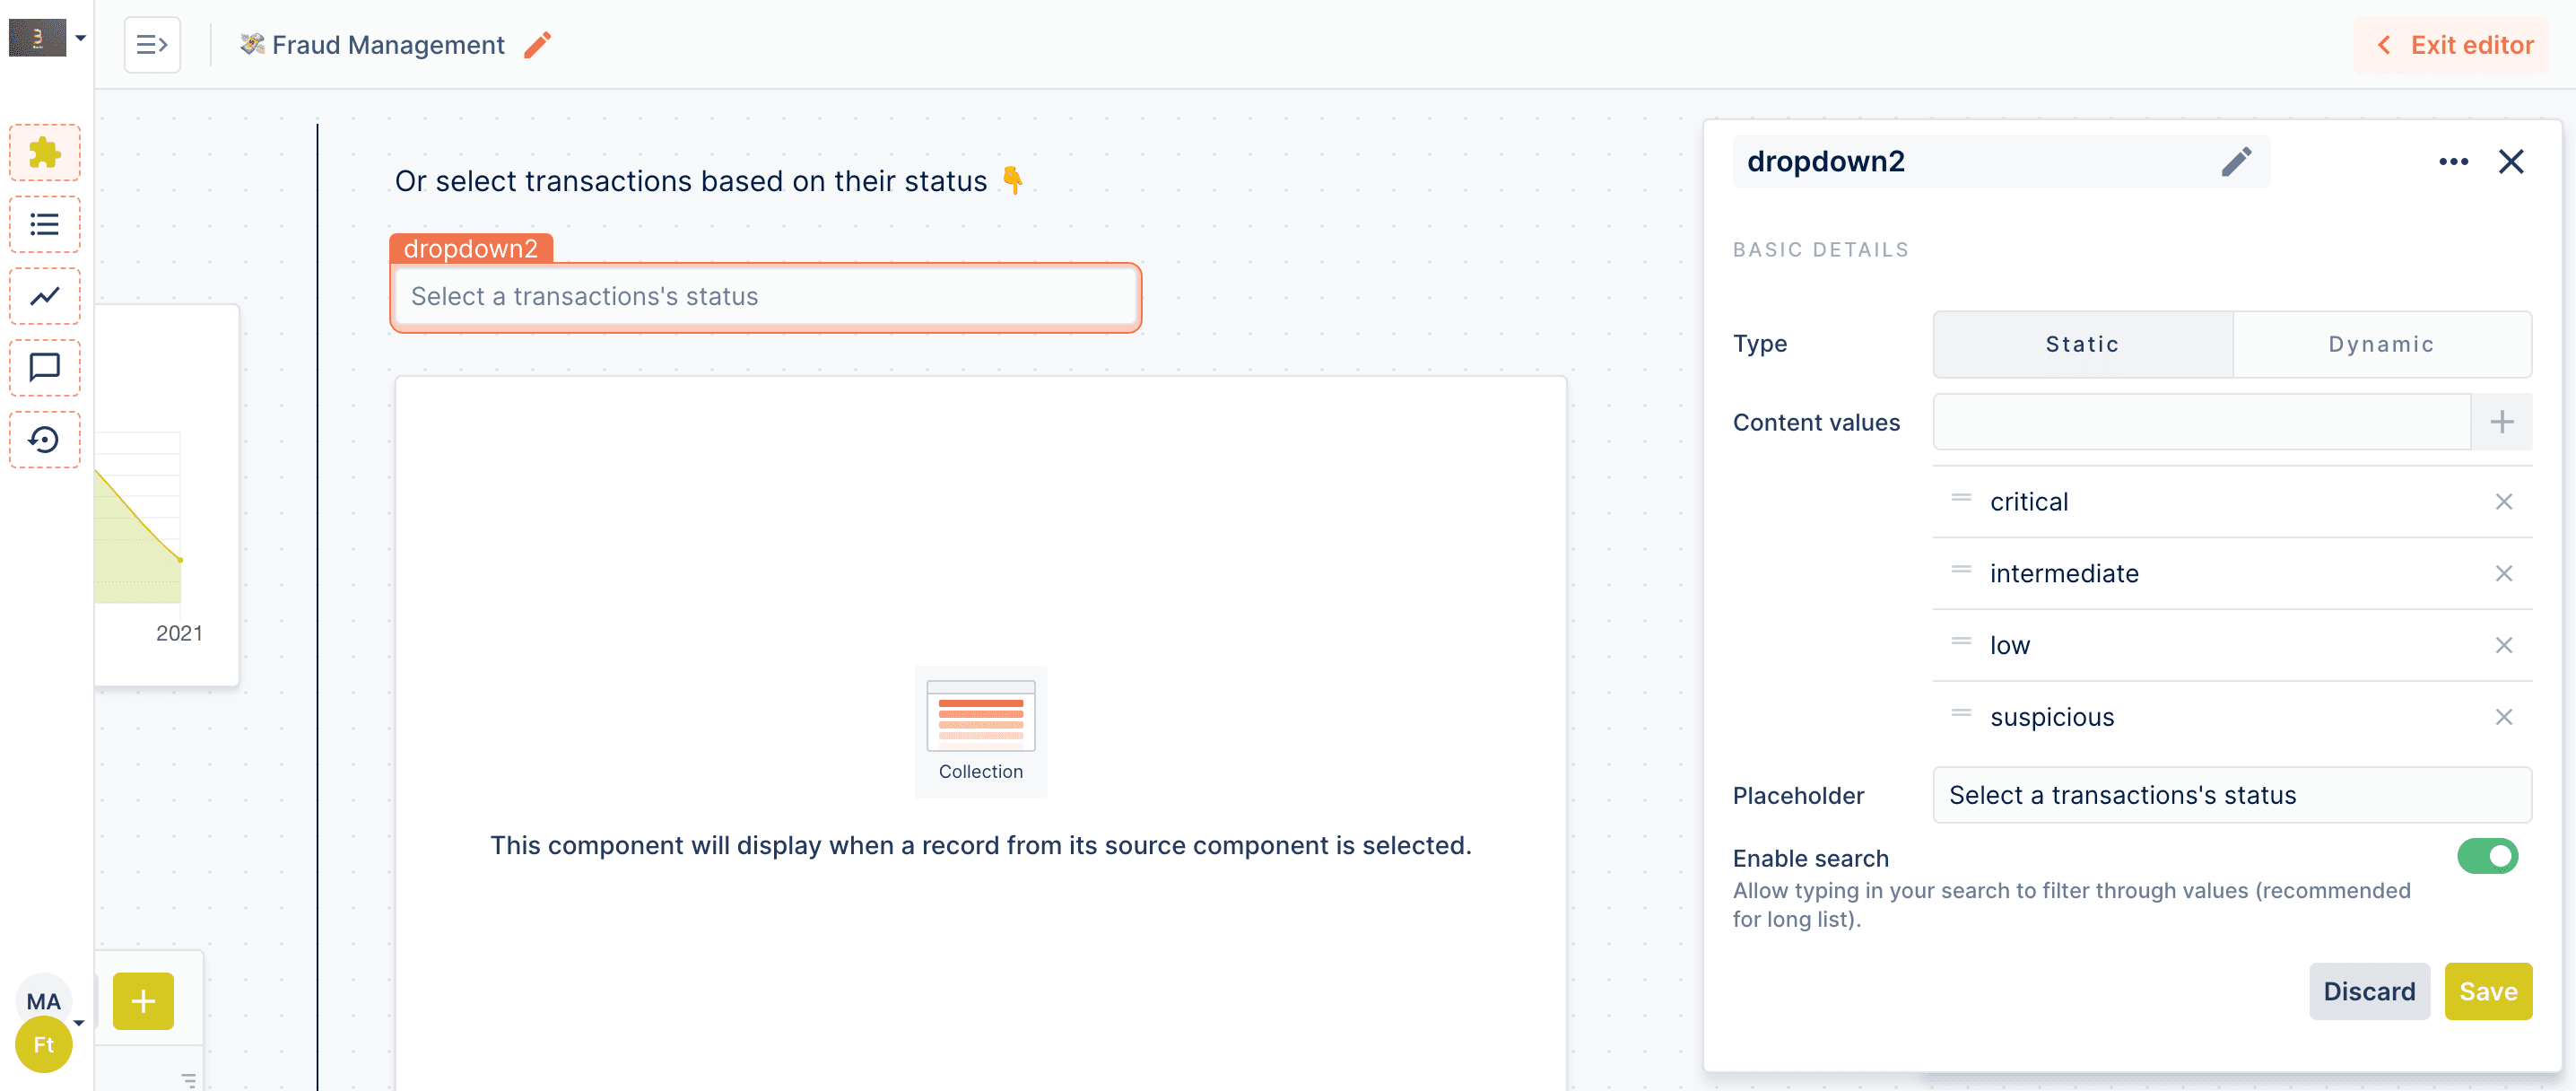Save the dropdown2 settings
2576x1091 pixels.
point(2487,991)
